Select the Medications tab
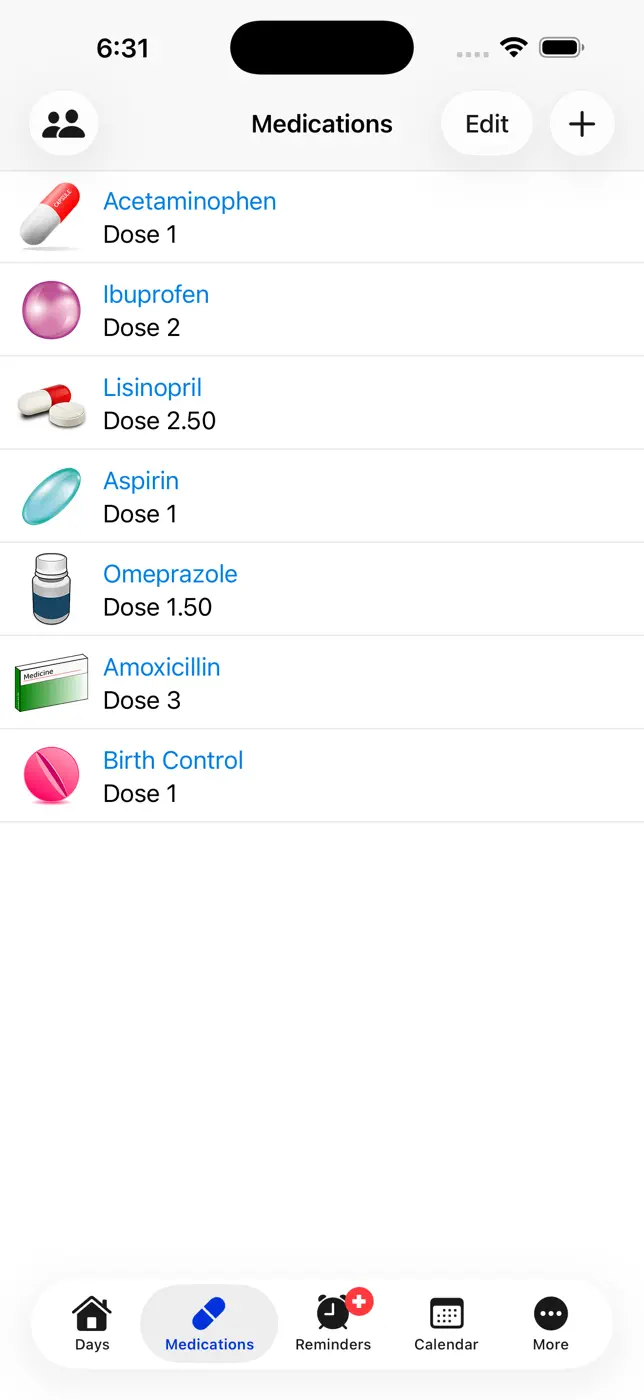Image resolution: width=644 pixels, height=1400 pixels. click(209, 1324)
